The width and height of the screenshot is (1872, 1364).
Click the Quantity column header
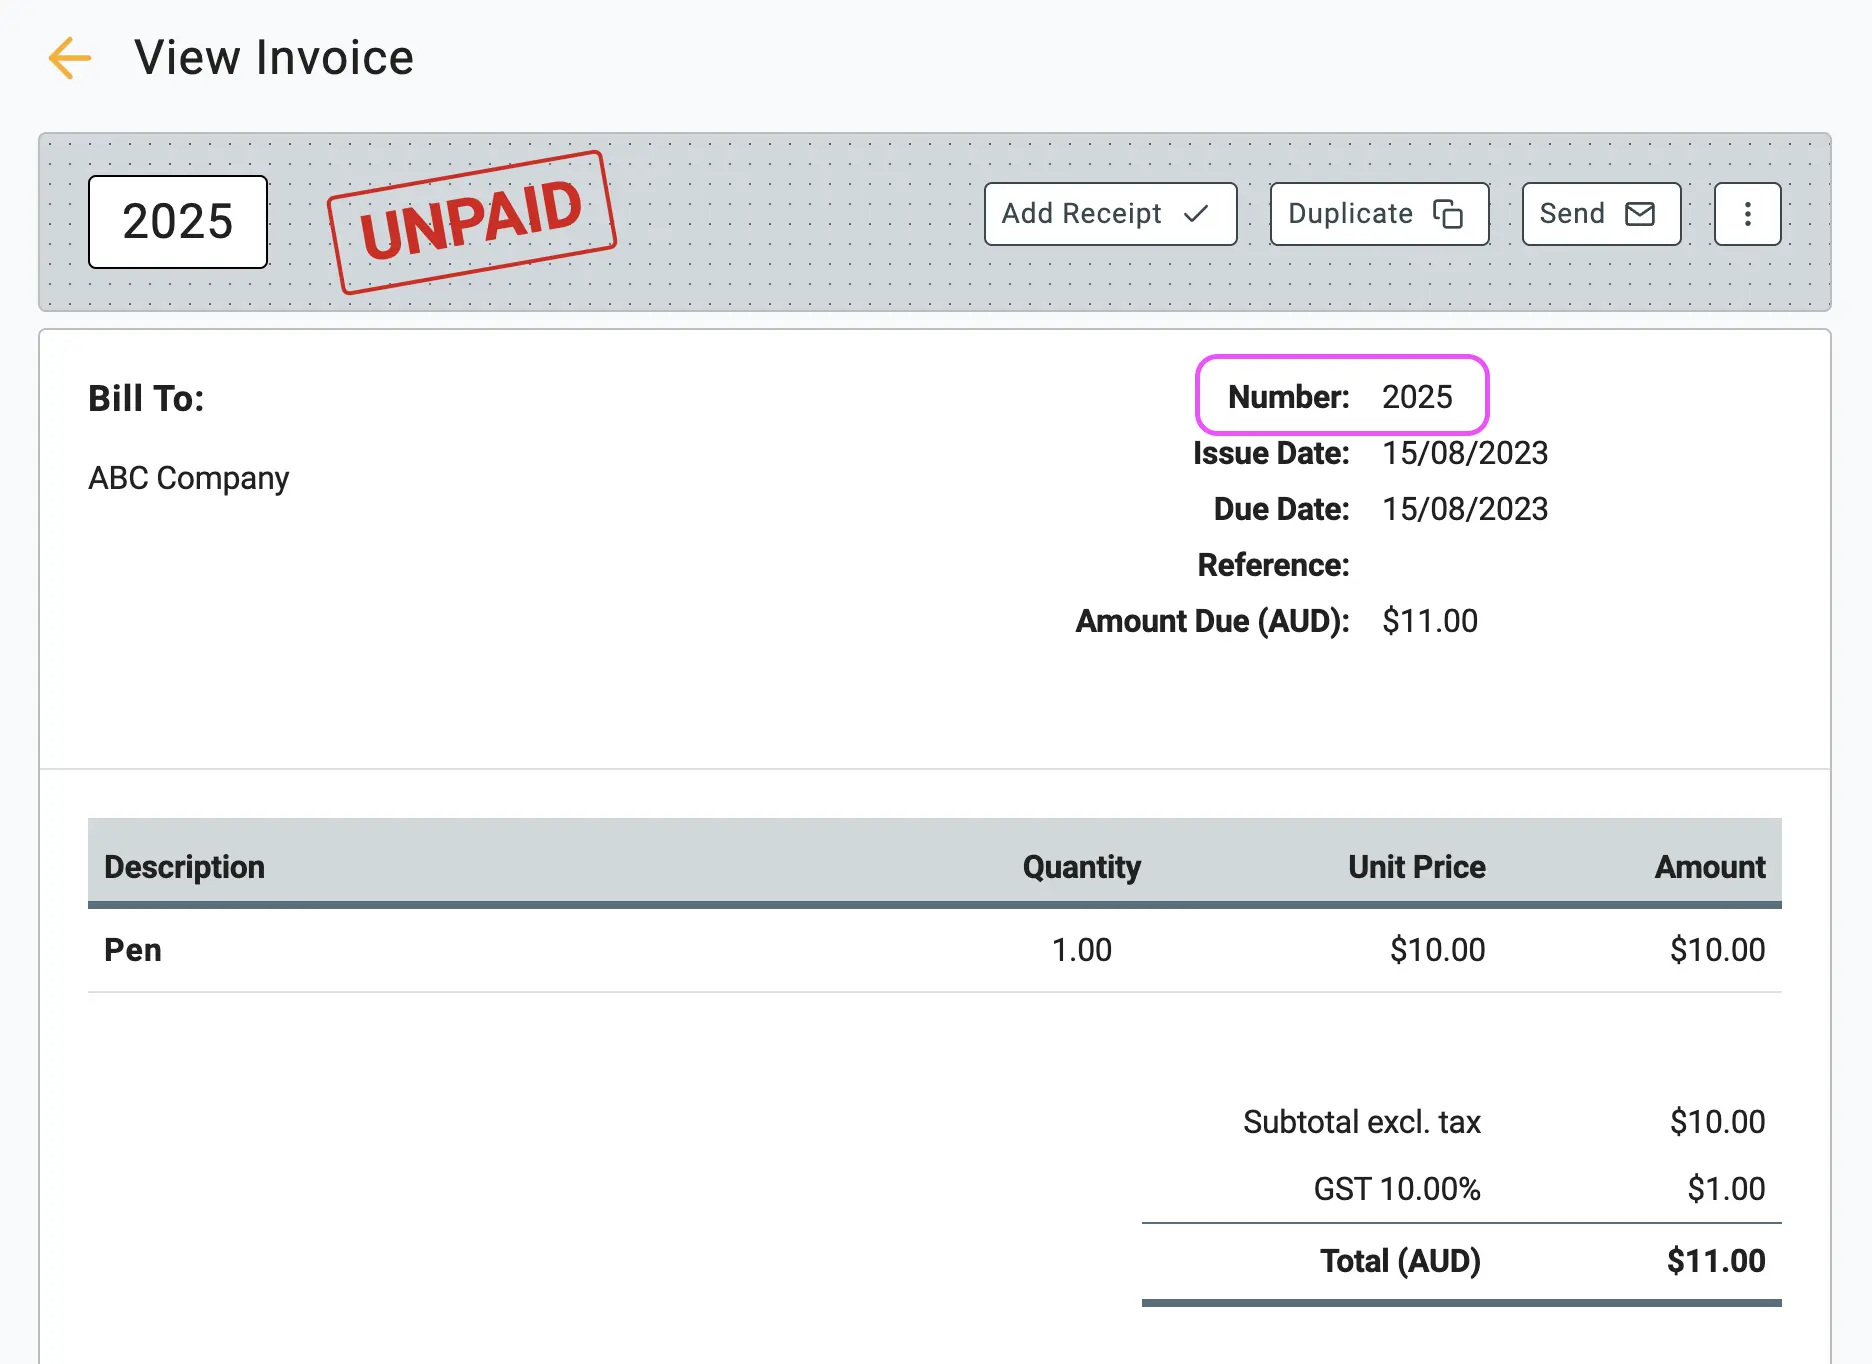coord(1082,867)
